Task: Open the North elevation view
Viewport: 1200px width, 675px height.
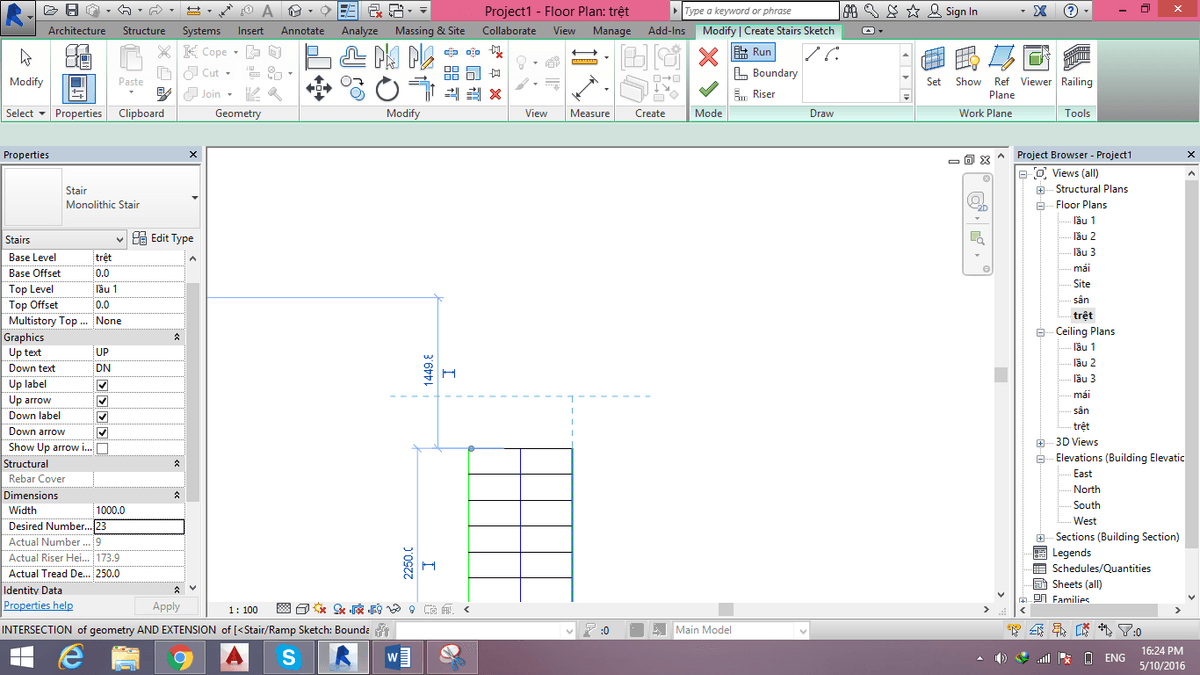Action: pos(1086,490)
